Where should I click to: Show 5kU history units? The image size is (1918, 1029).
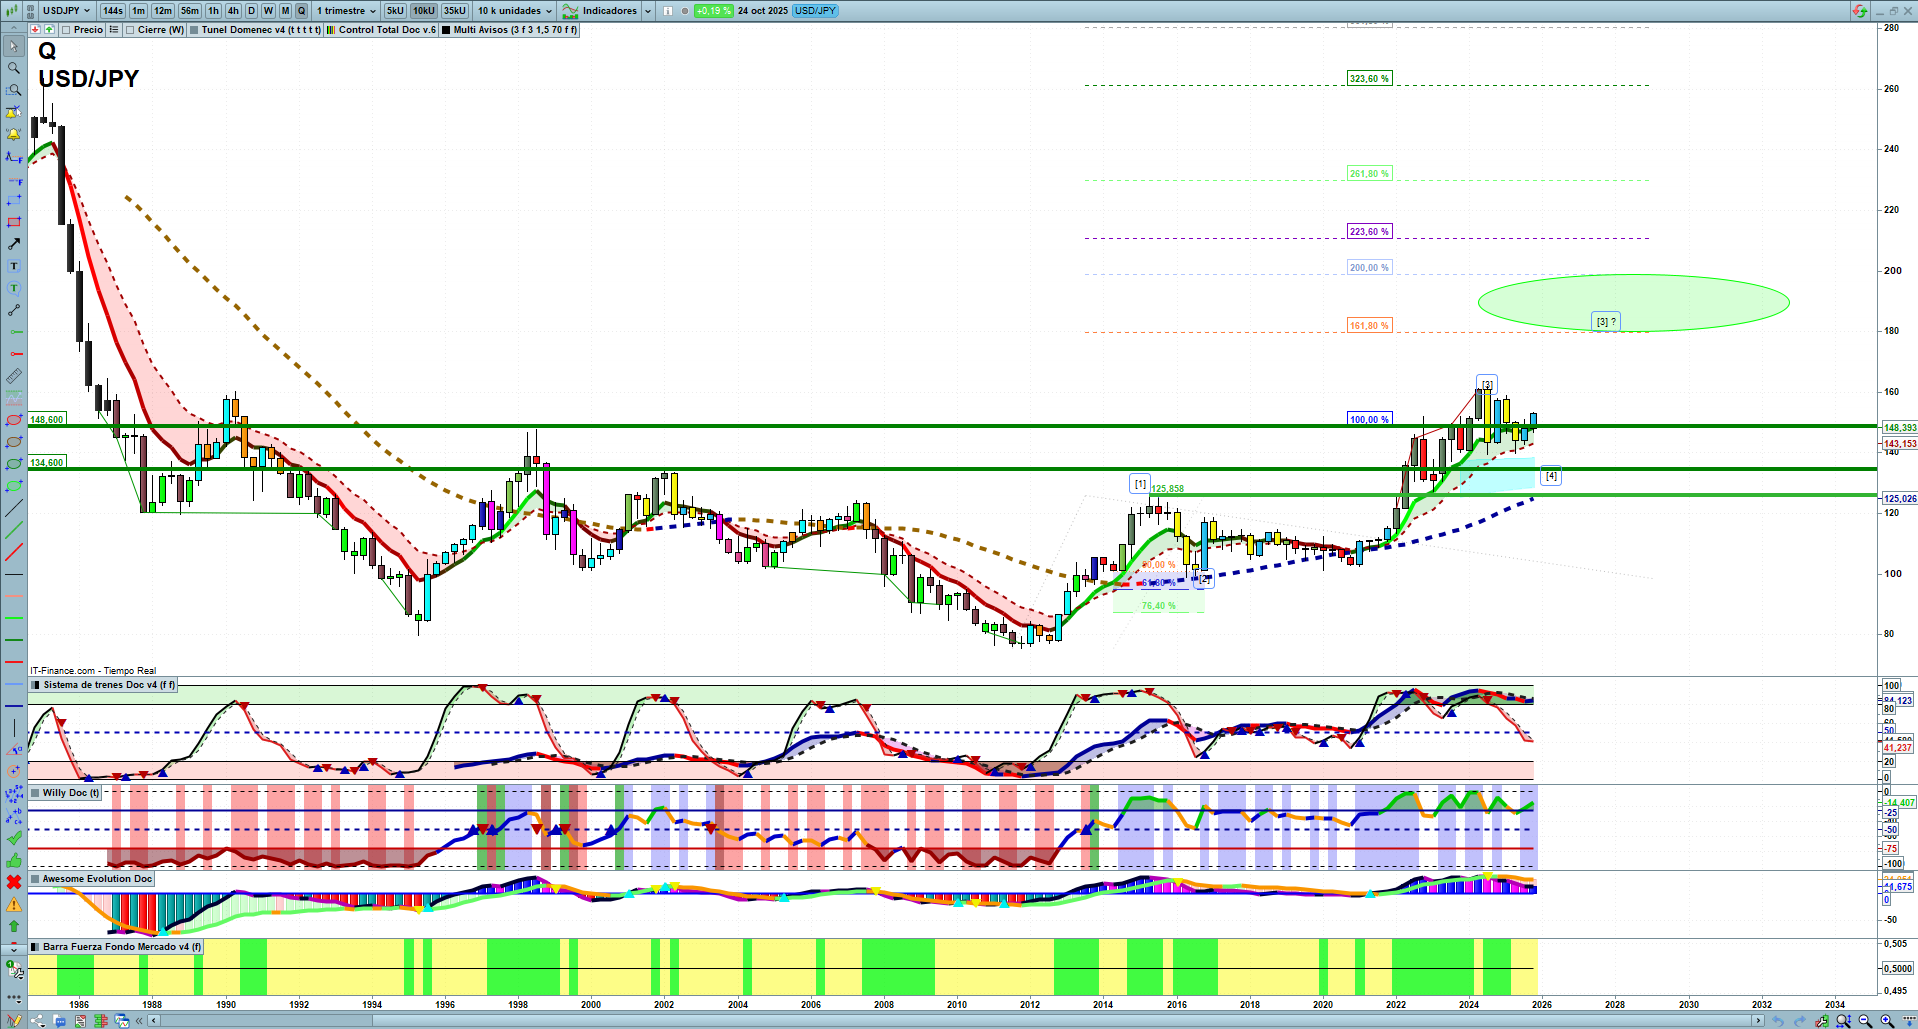pos(395,11)
